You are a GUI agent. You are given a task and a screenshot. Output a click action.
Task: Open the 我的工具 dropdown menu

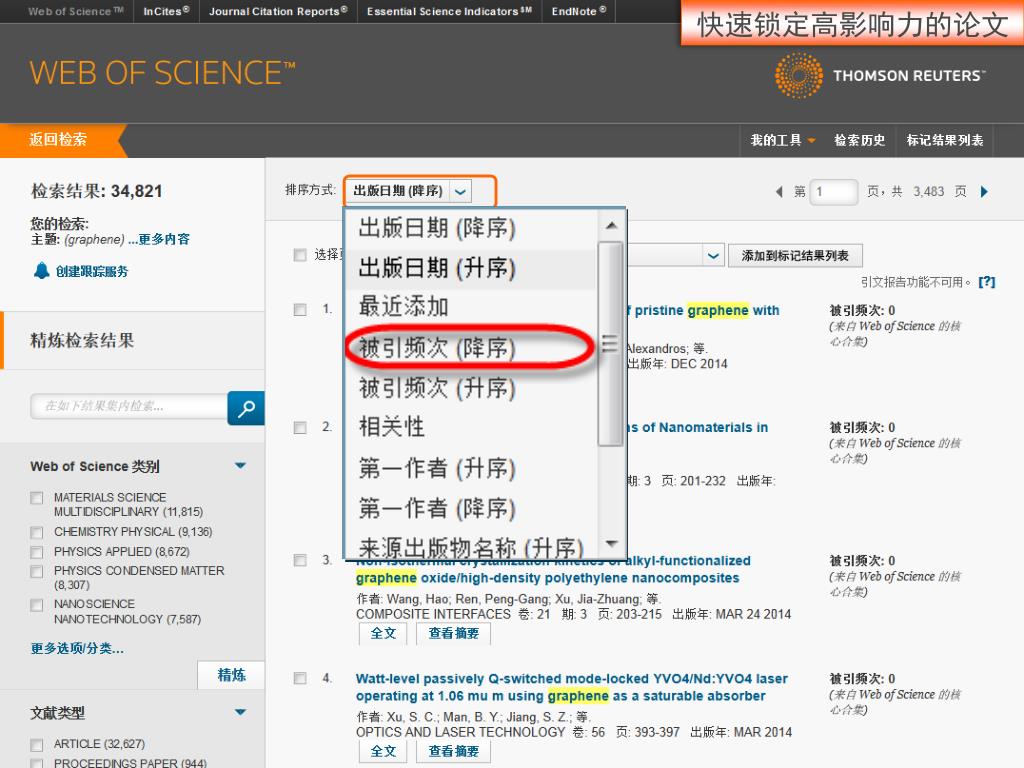[782, 140]
